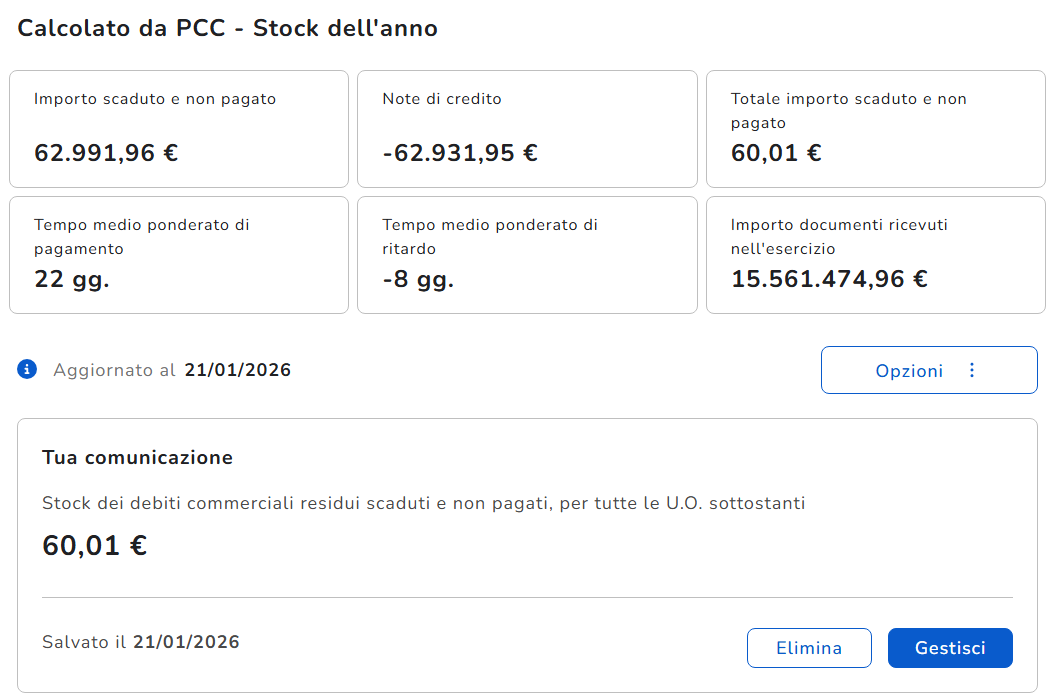Click the Tempo medio ponderato di pagamento label

pos(141,236)
